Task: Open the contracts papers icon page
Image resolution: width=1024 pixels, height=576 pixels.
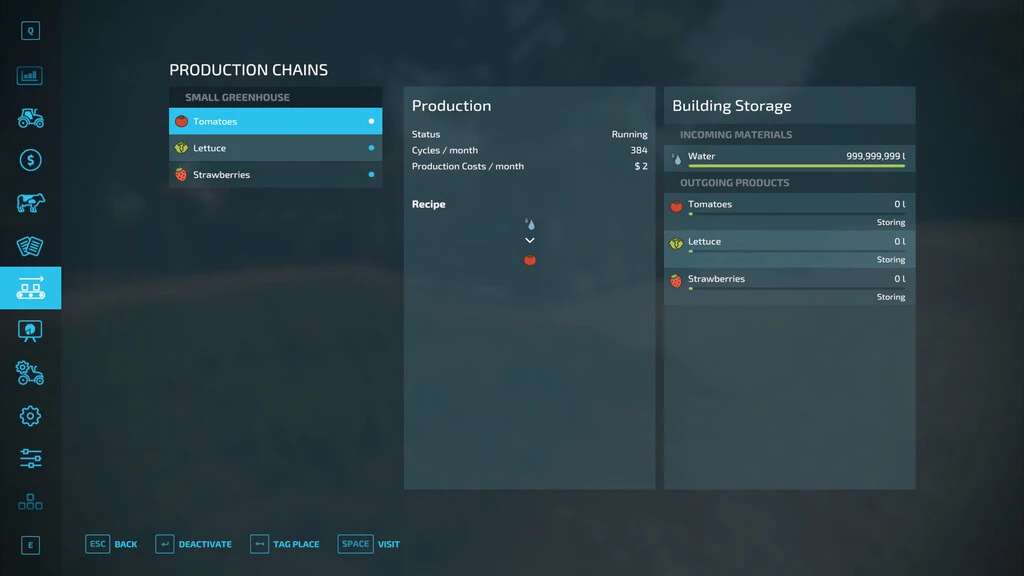Action: tap(30, 246)
